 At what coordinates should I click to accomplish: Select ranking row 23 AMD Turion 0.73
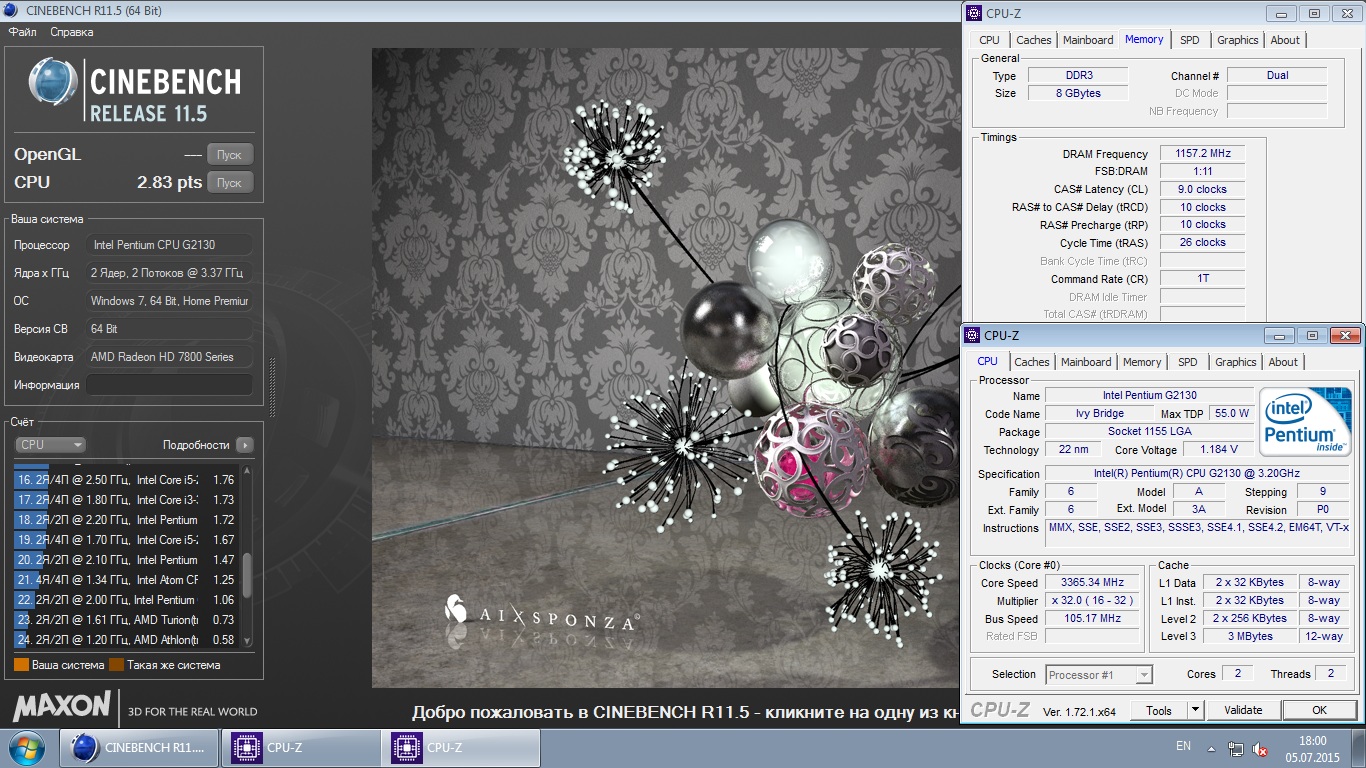tap(125, 620)
